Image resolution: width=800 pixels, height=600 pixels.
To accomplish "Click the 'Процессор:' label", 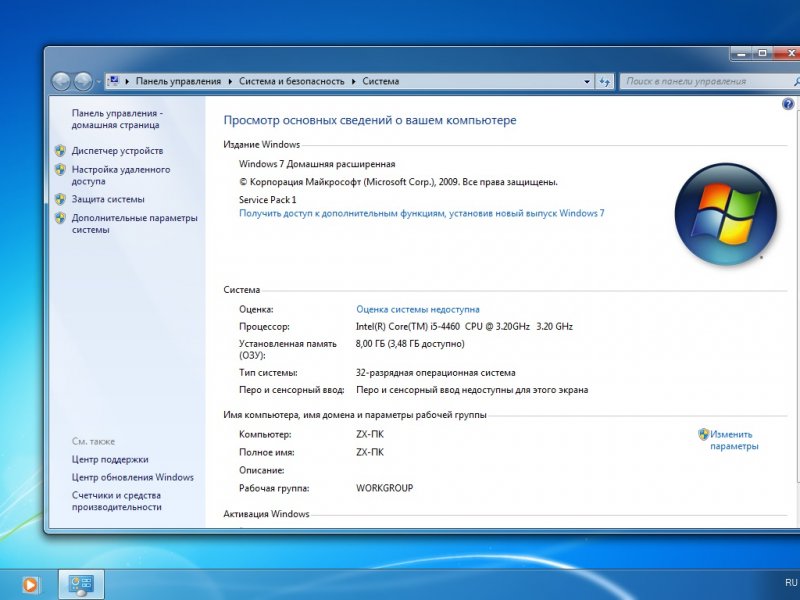I will [x=264, y=327].
